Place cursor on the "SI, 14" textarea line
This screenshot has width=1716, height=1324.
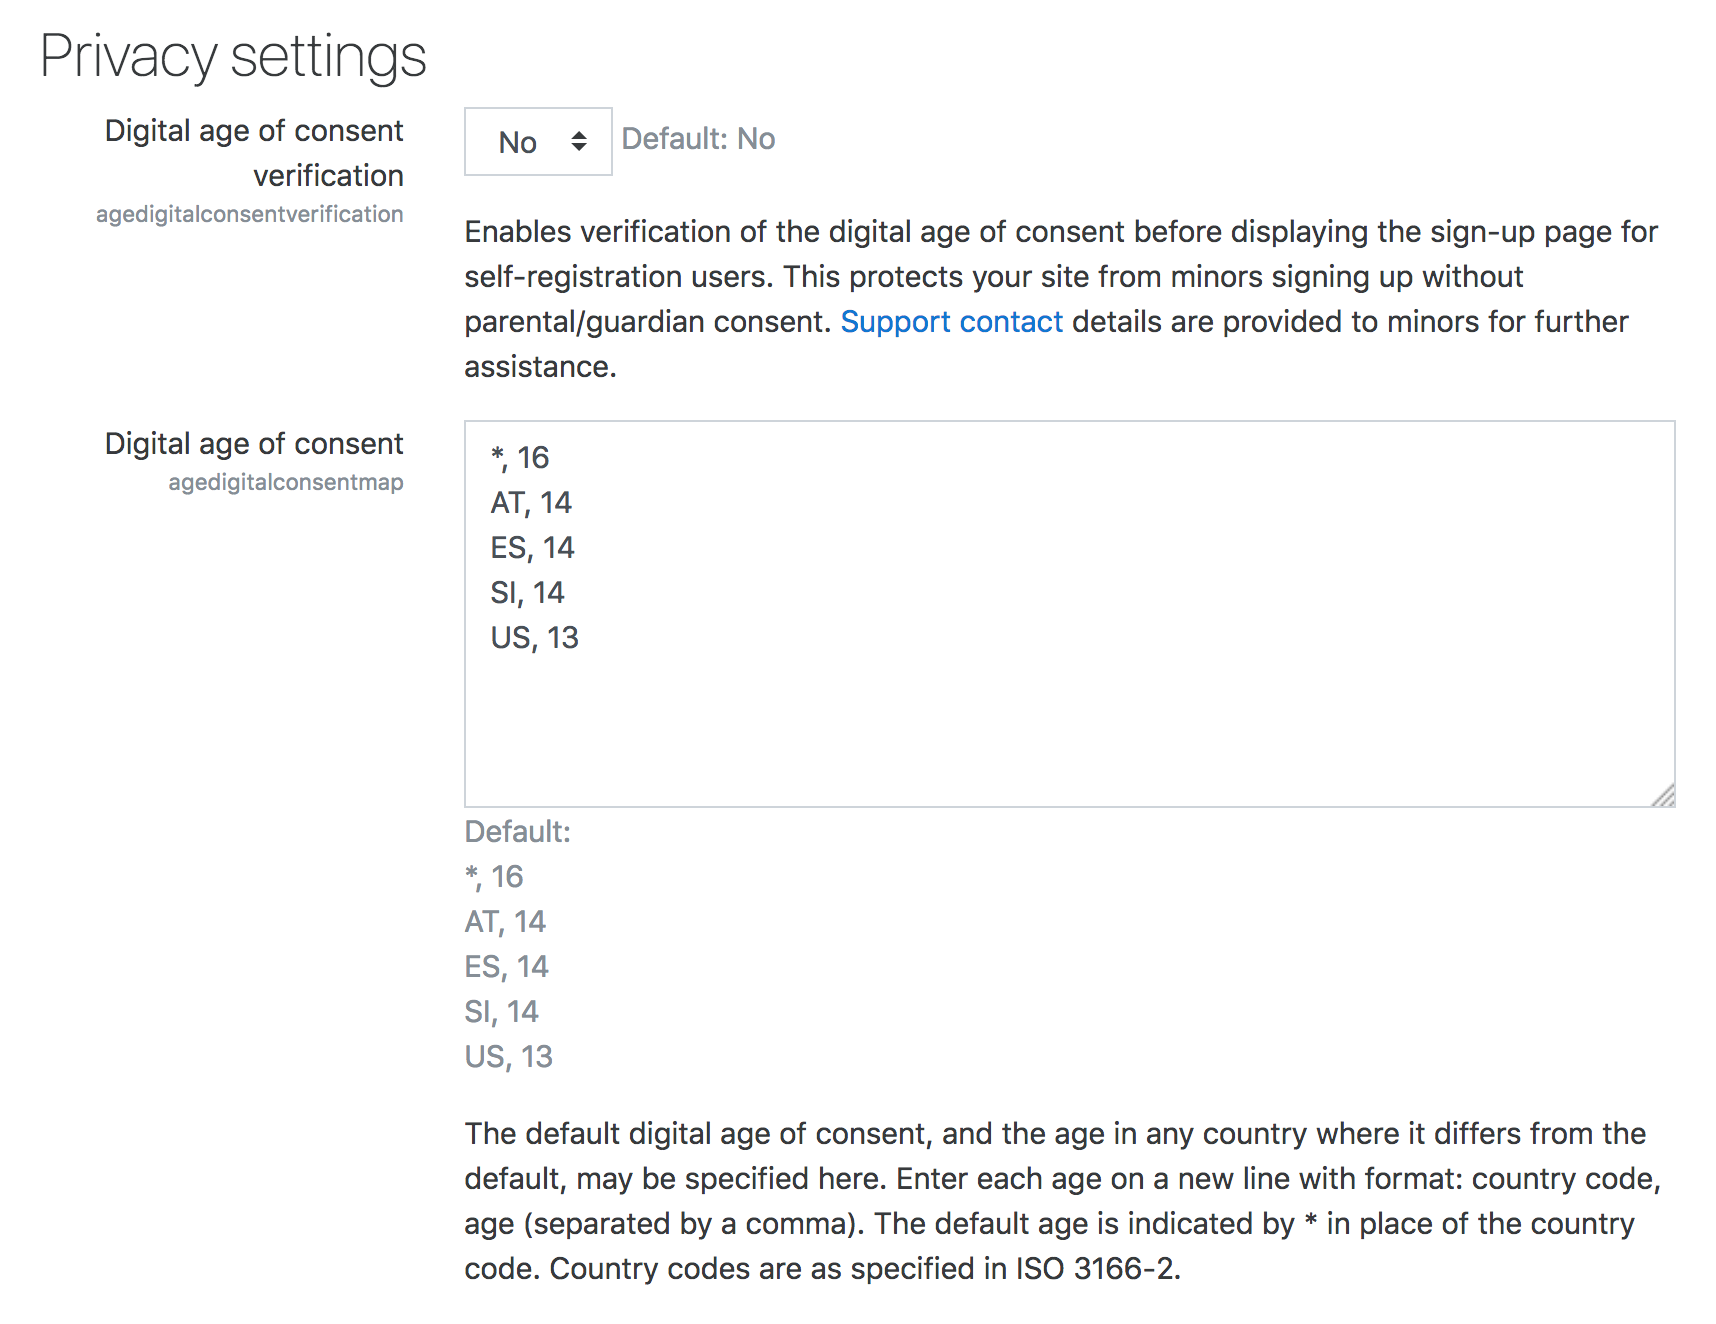pos(527,593)
